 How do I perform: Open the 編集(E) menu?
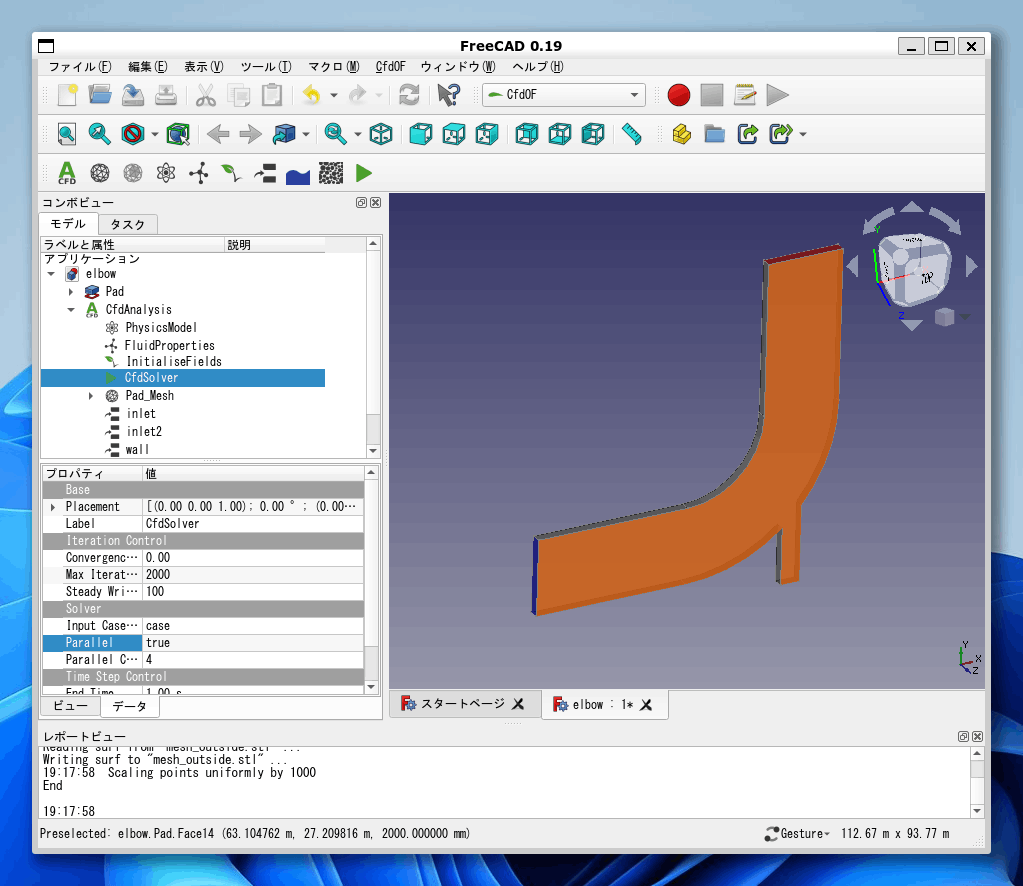click(147, 67)
